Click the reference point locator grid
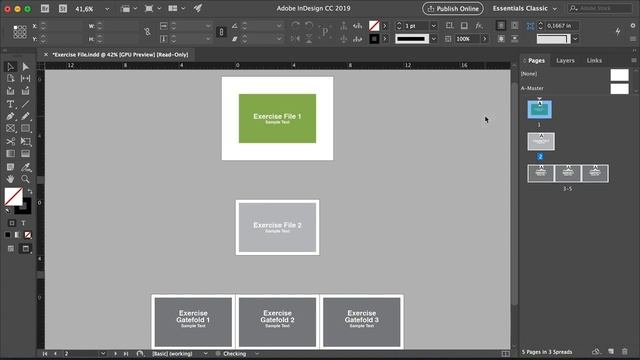 20,32
